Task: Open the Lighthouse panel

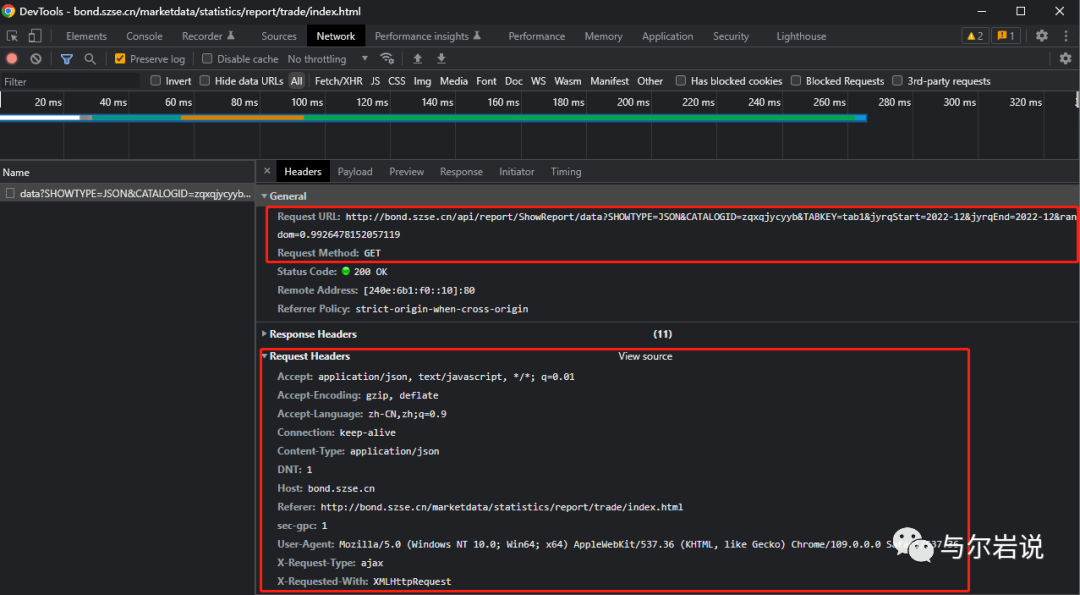Action: click(801, 36)
